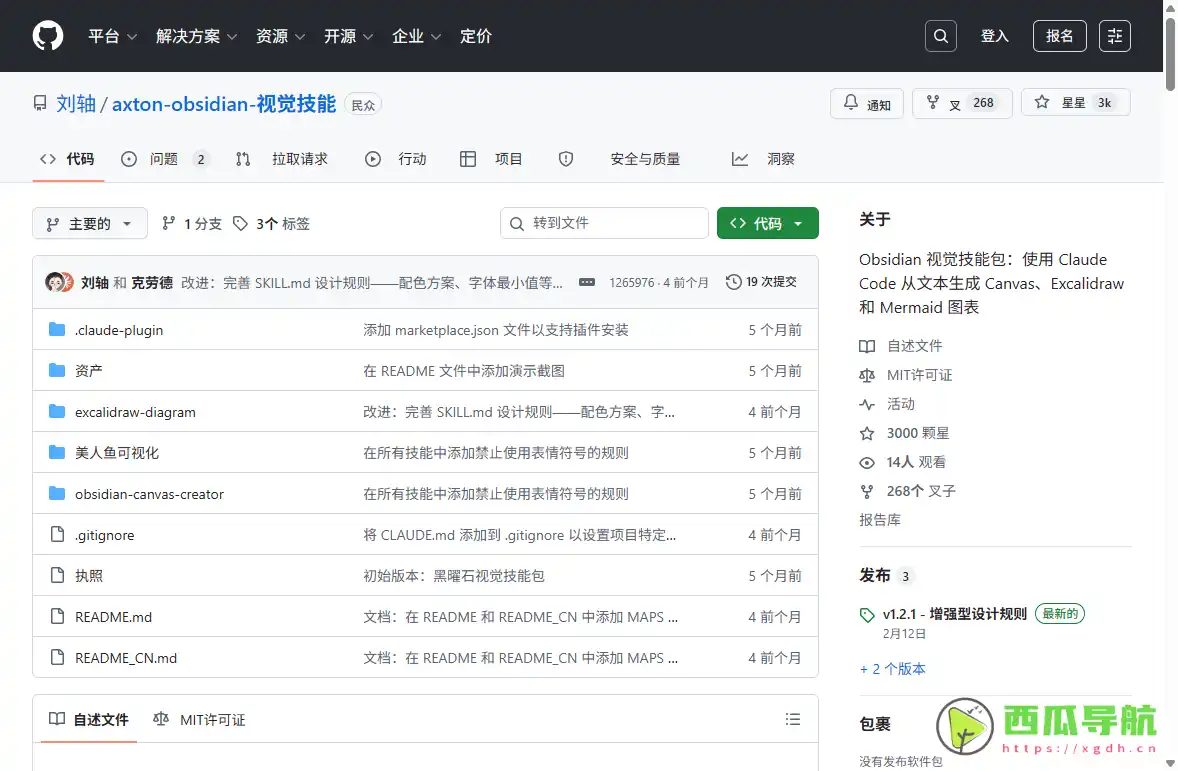Select the 自述文件 tab below file list
The width and height of the screenshot is (1178, 771).
click(89, 719)
